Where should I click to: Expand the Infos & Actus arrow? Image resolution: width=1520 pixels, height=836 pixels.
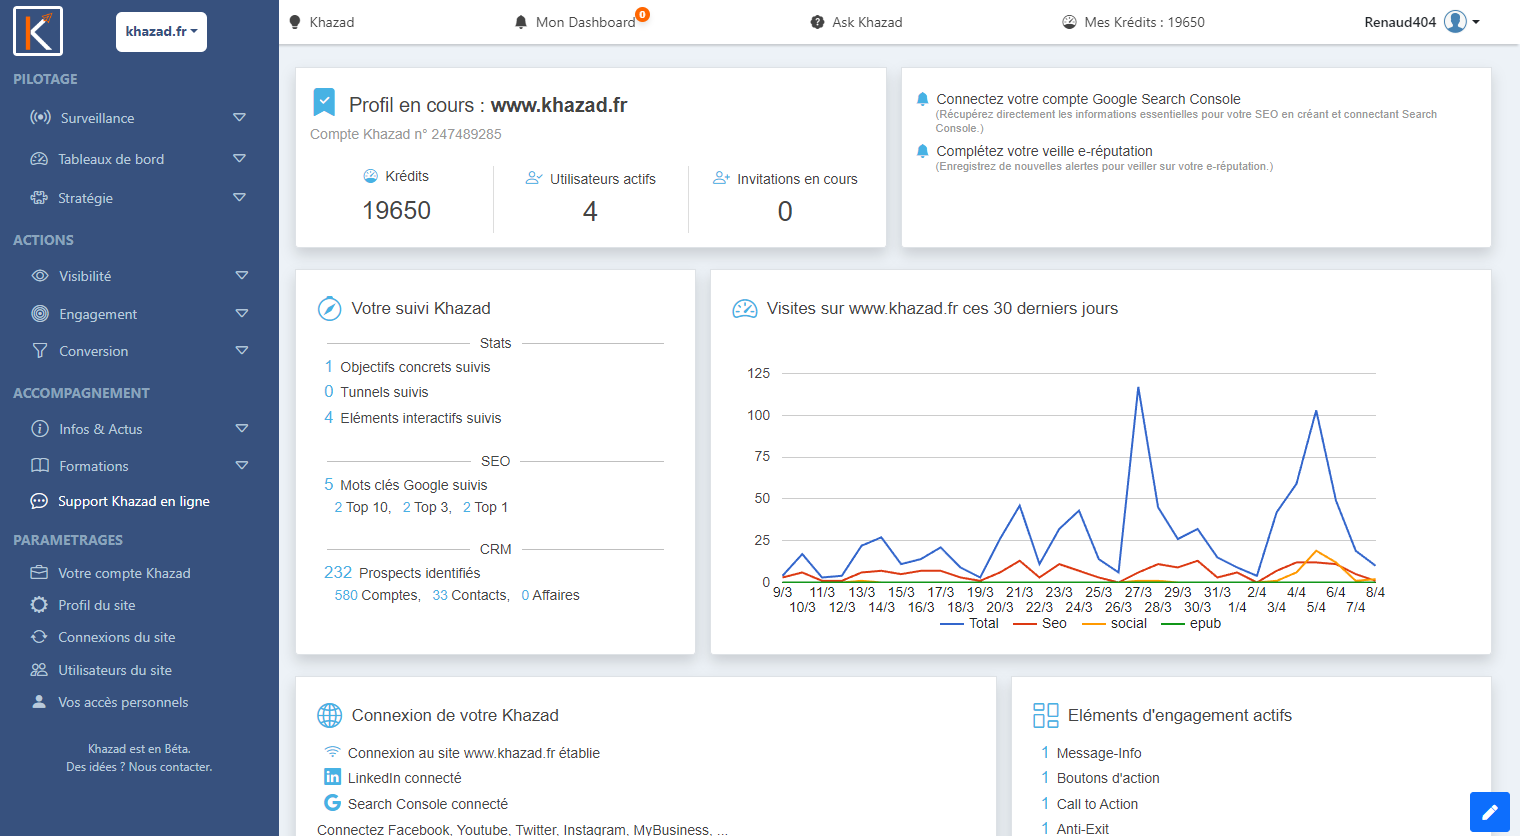[241, 428]
